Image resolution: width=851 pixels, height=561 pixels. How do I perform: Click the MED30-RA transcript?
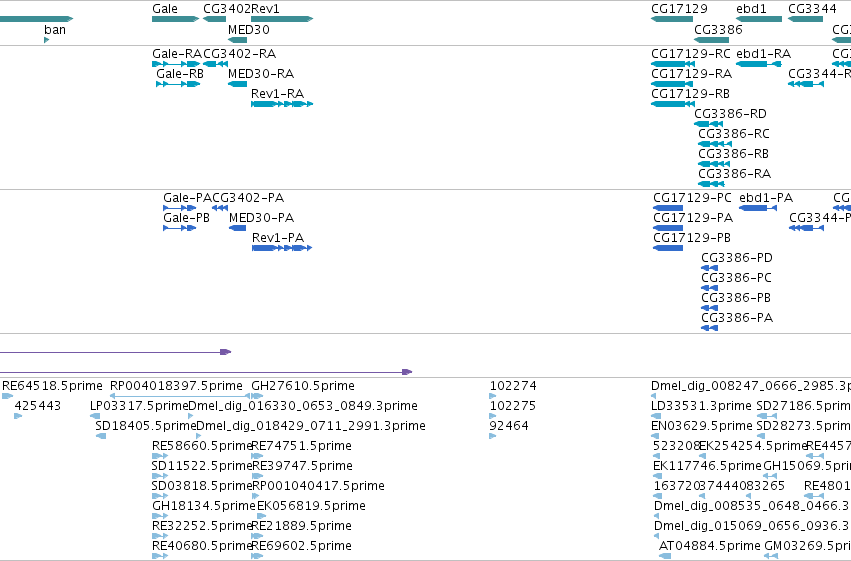[238, 84]
